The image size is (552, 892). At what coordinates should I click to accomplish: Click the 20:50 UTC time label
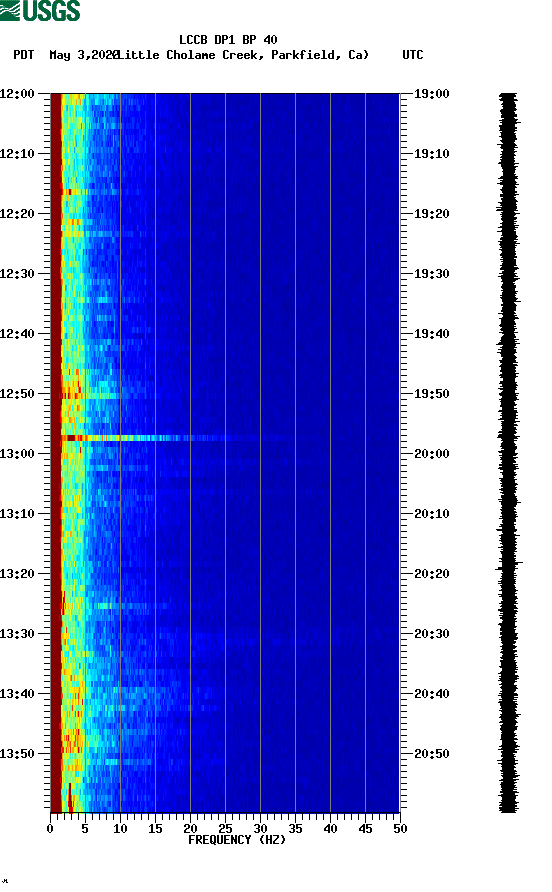pyautogui.click(x=431, y=754)
